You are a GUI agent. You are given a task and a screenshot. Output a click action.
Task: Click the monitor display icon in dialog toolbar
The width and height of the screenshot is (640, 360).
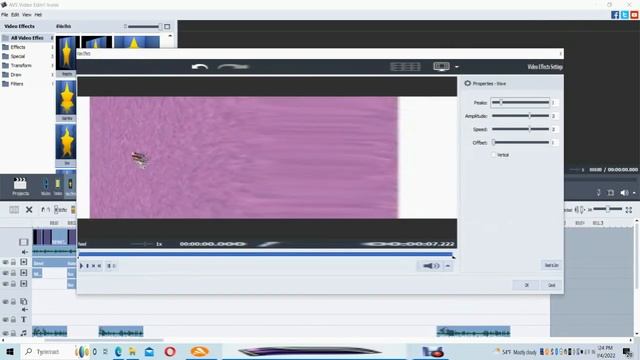tap(441, 67)
